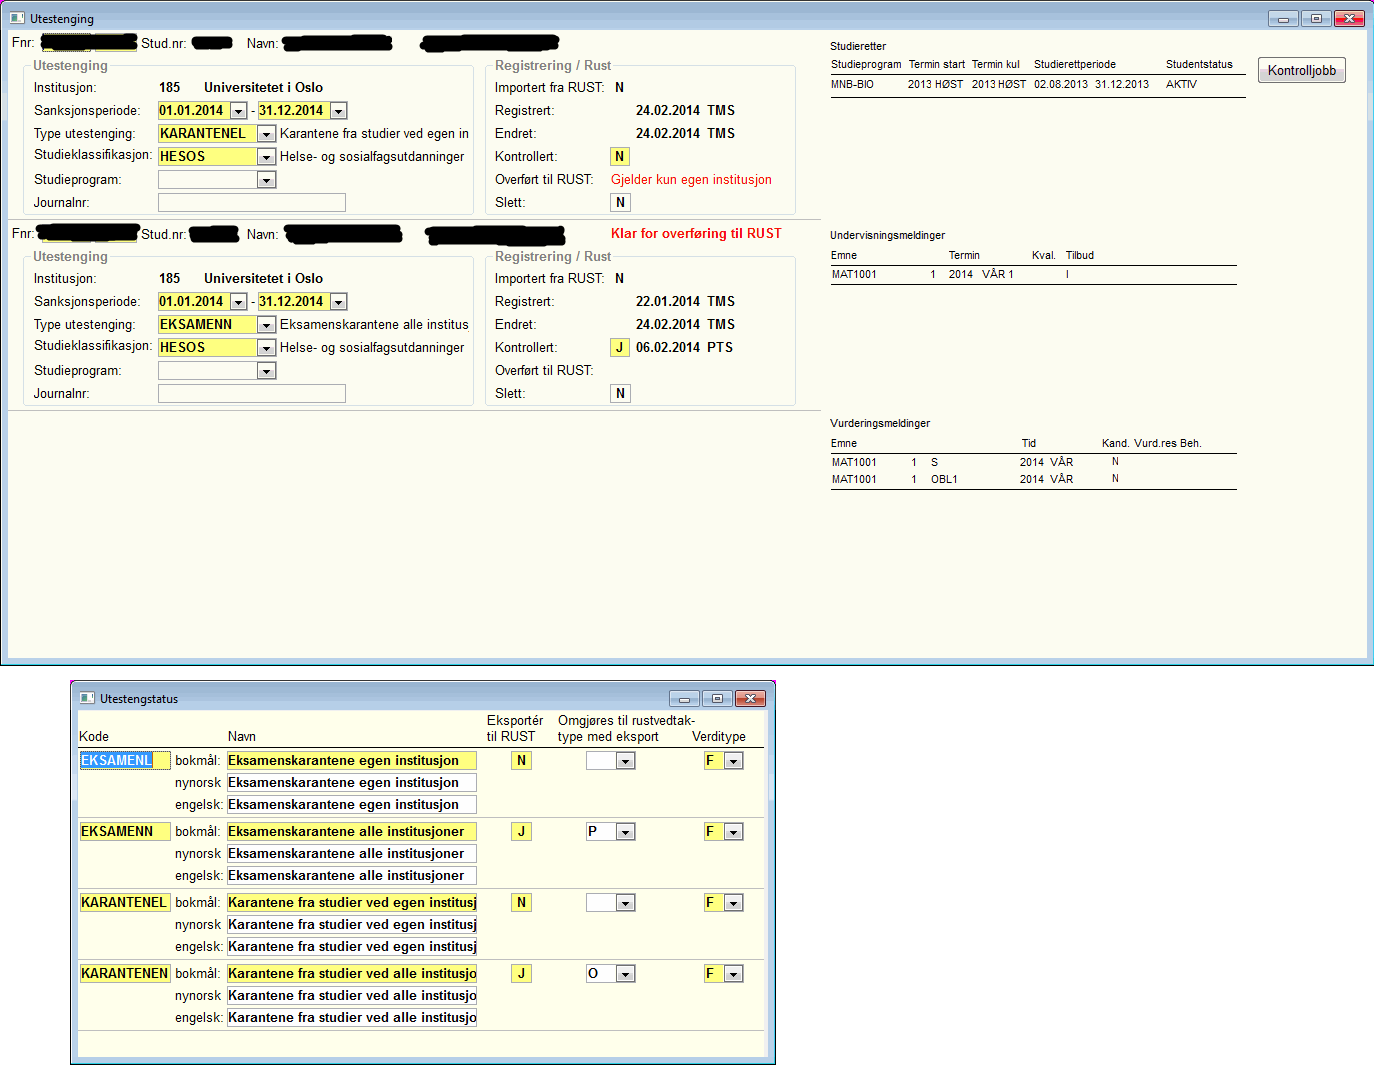Viewport: 1374px width, 1067px height.
Task: Open Studieprogram dropdown in second record
Action: 266,371
